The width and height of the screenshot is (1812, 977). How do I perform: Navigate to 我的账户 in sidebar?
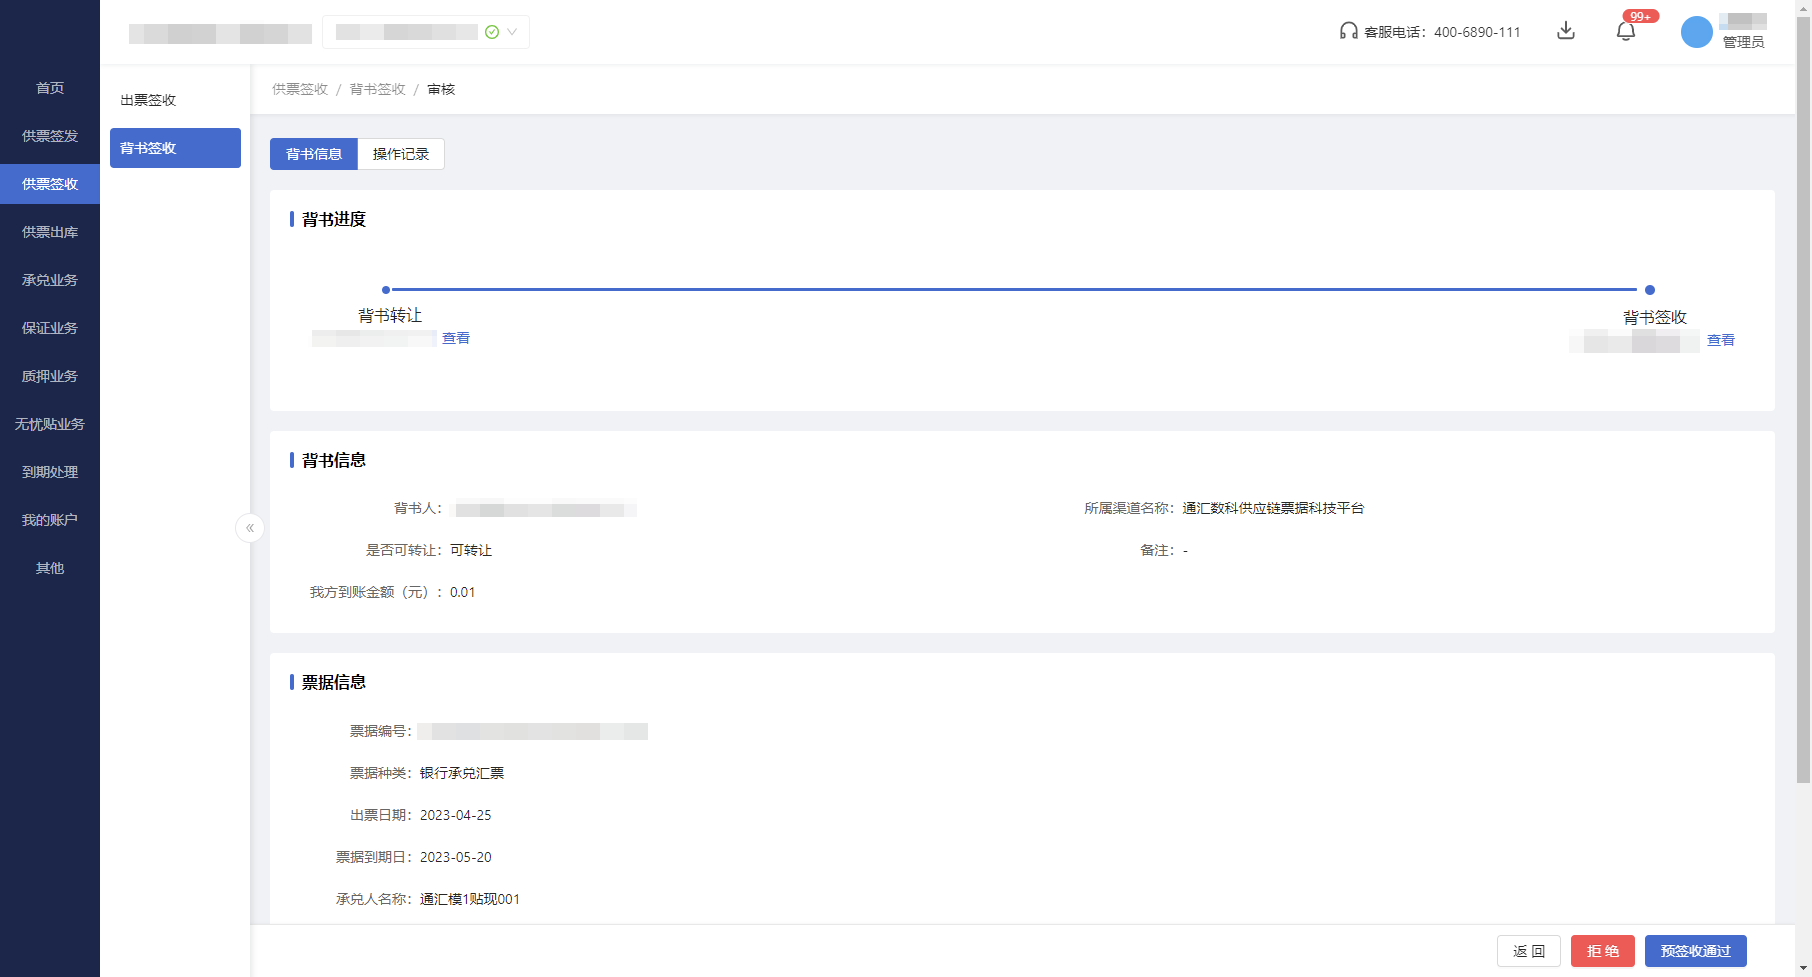click(49, 519)
